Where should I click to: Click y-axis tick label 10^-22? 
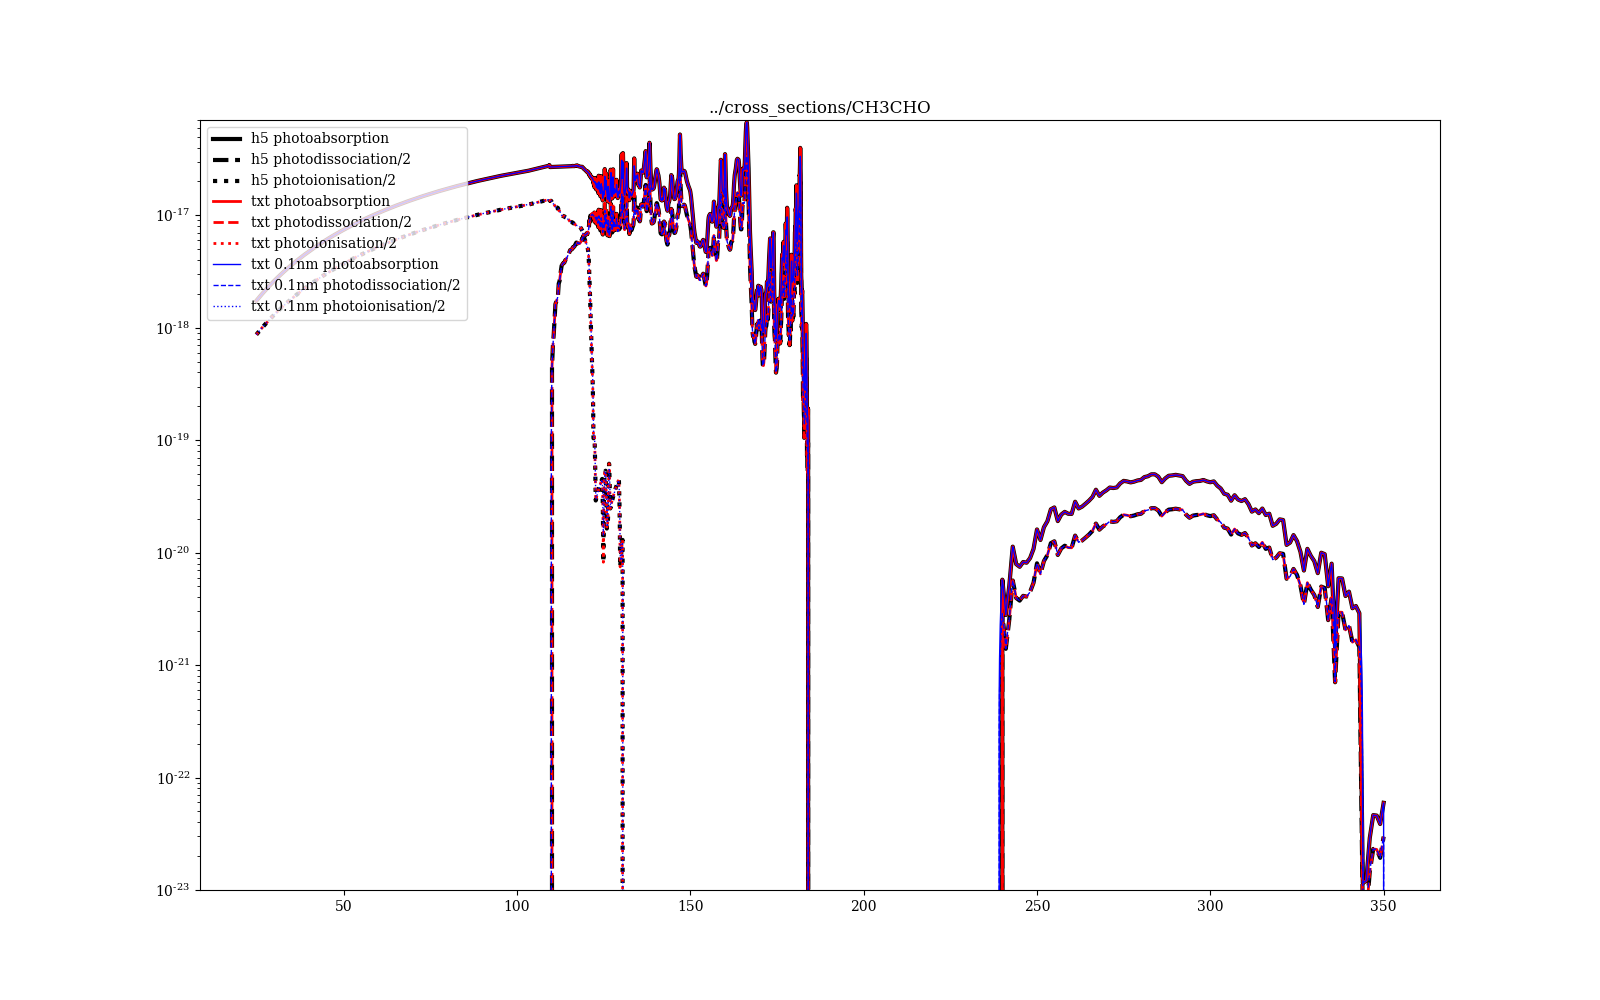[174, 777]
